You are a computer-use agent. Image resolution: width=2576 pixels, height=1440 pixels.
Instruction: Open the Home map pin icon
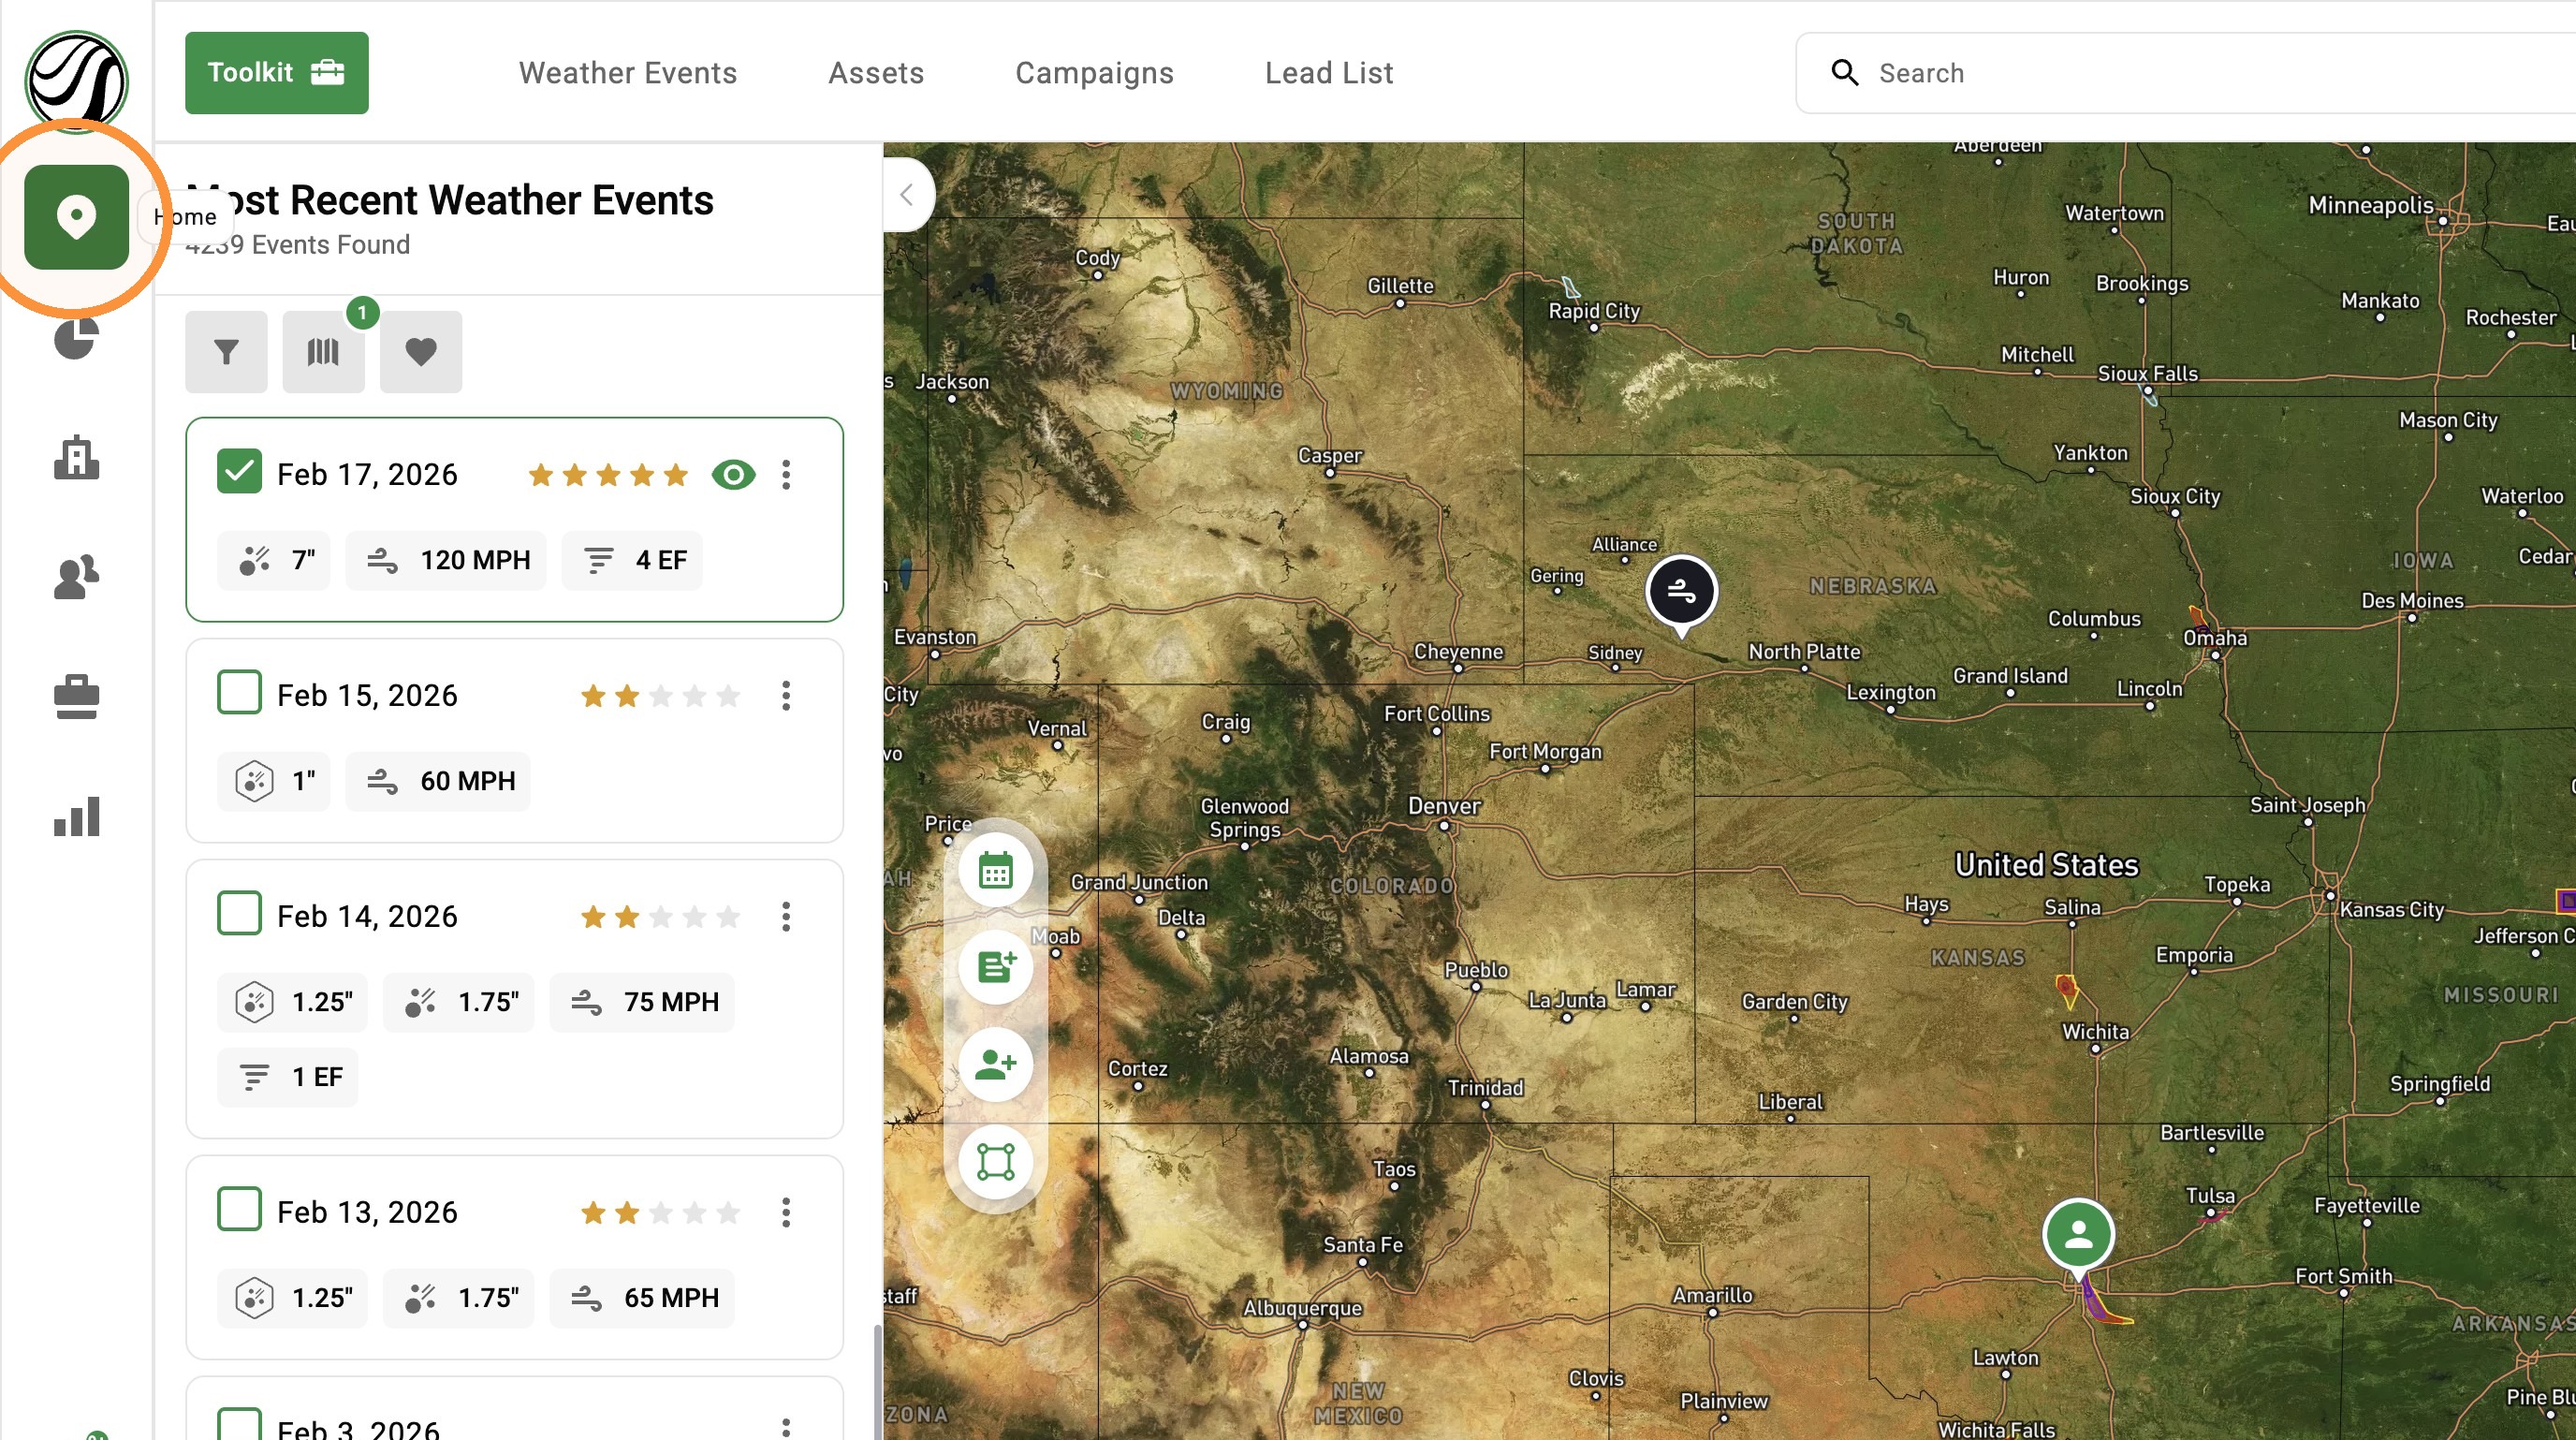[76, 216]
